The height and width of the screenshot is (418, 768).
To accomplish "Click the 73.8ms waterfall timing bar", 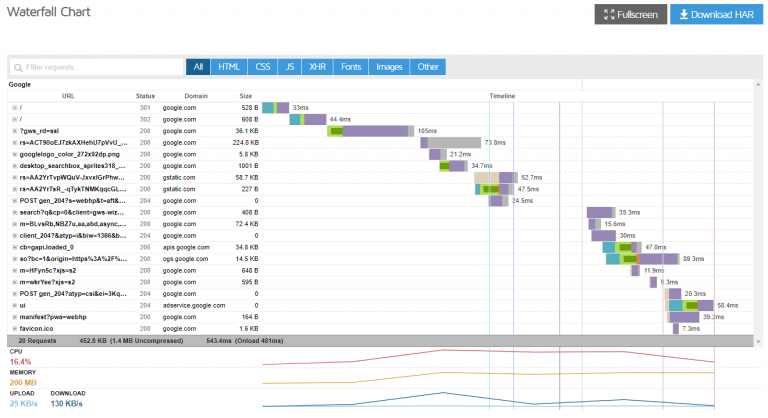I will (448, 143).
